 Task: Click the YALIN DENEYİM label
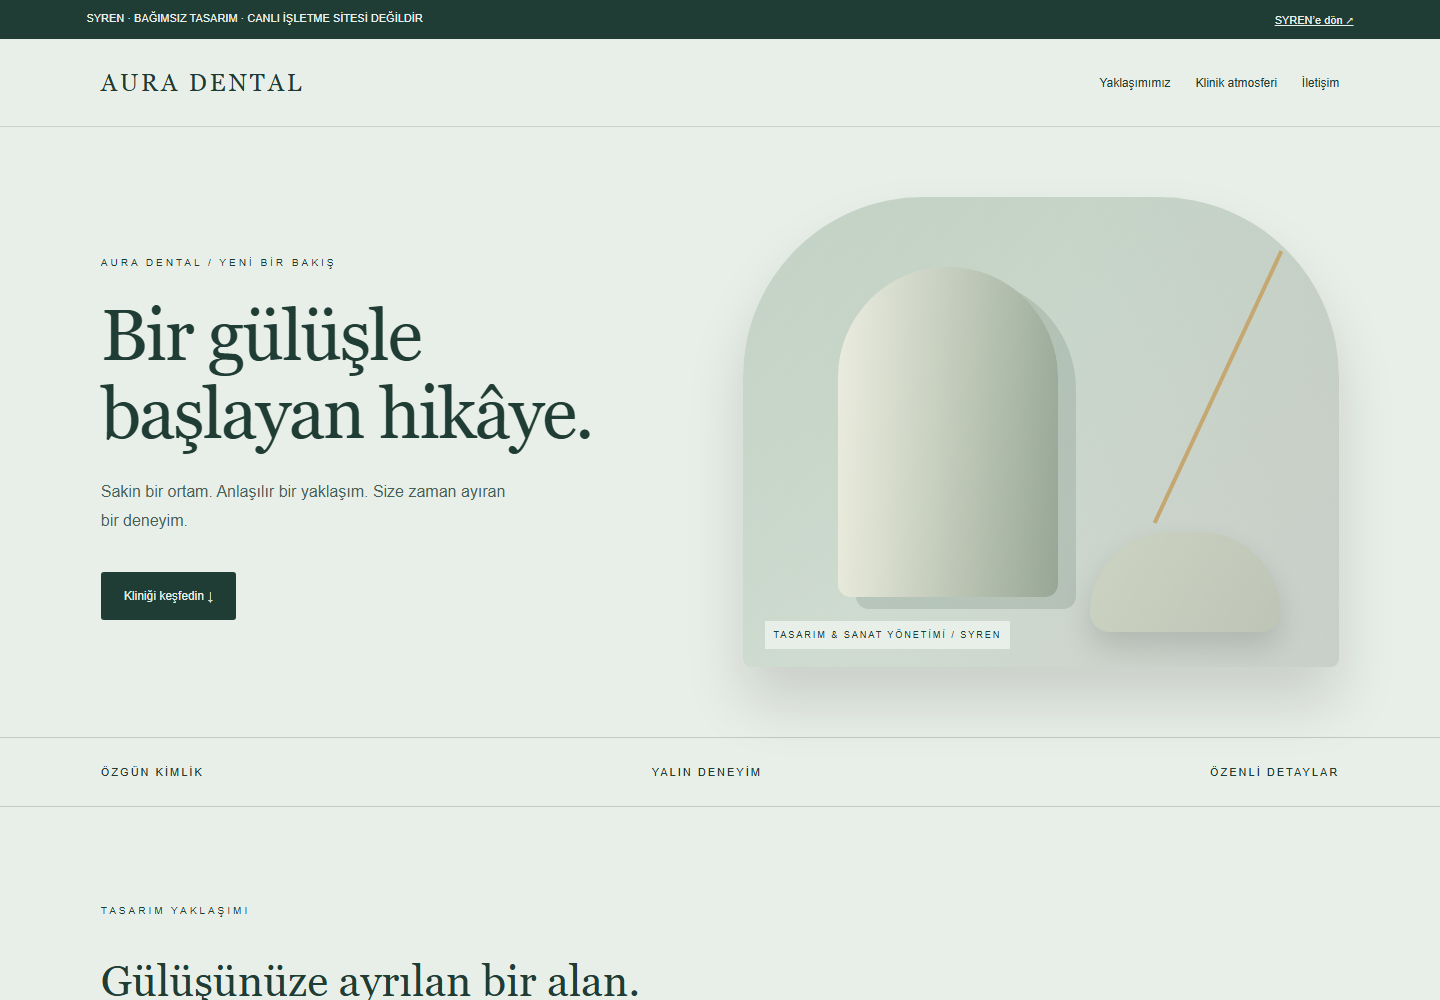coord(706,772)
